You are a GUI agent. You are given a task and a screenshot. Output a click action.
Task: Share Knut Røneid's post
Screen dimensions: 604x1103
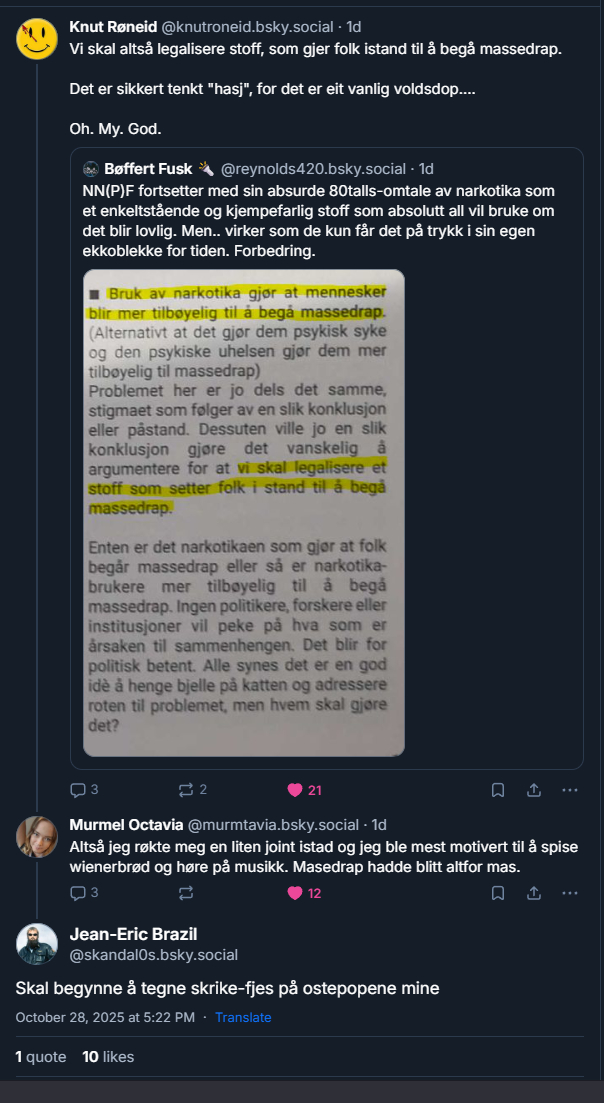pyautogui.click(x=534, y=790)
